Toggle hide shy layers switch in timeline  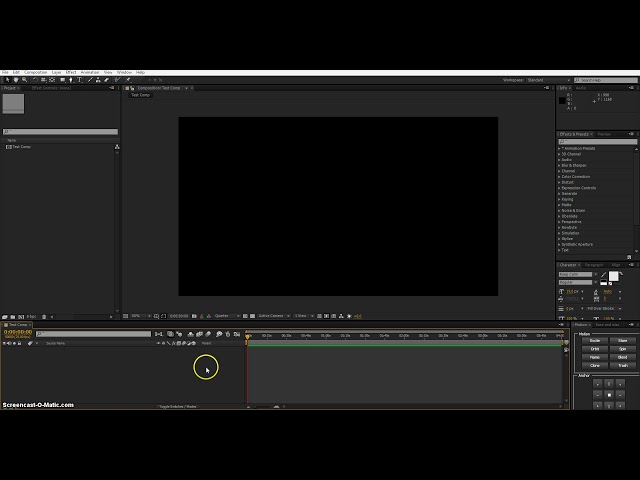coord(191,334)
